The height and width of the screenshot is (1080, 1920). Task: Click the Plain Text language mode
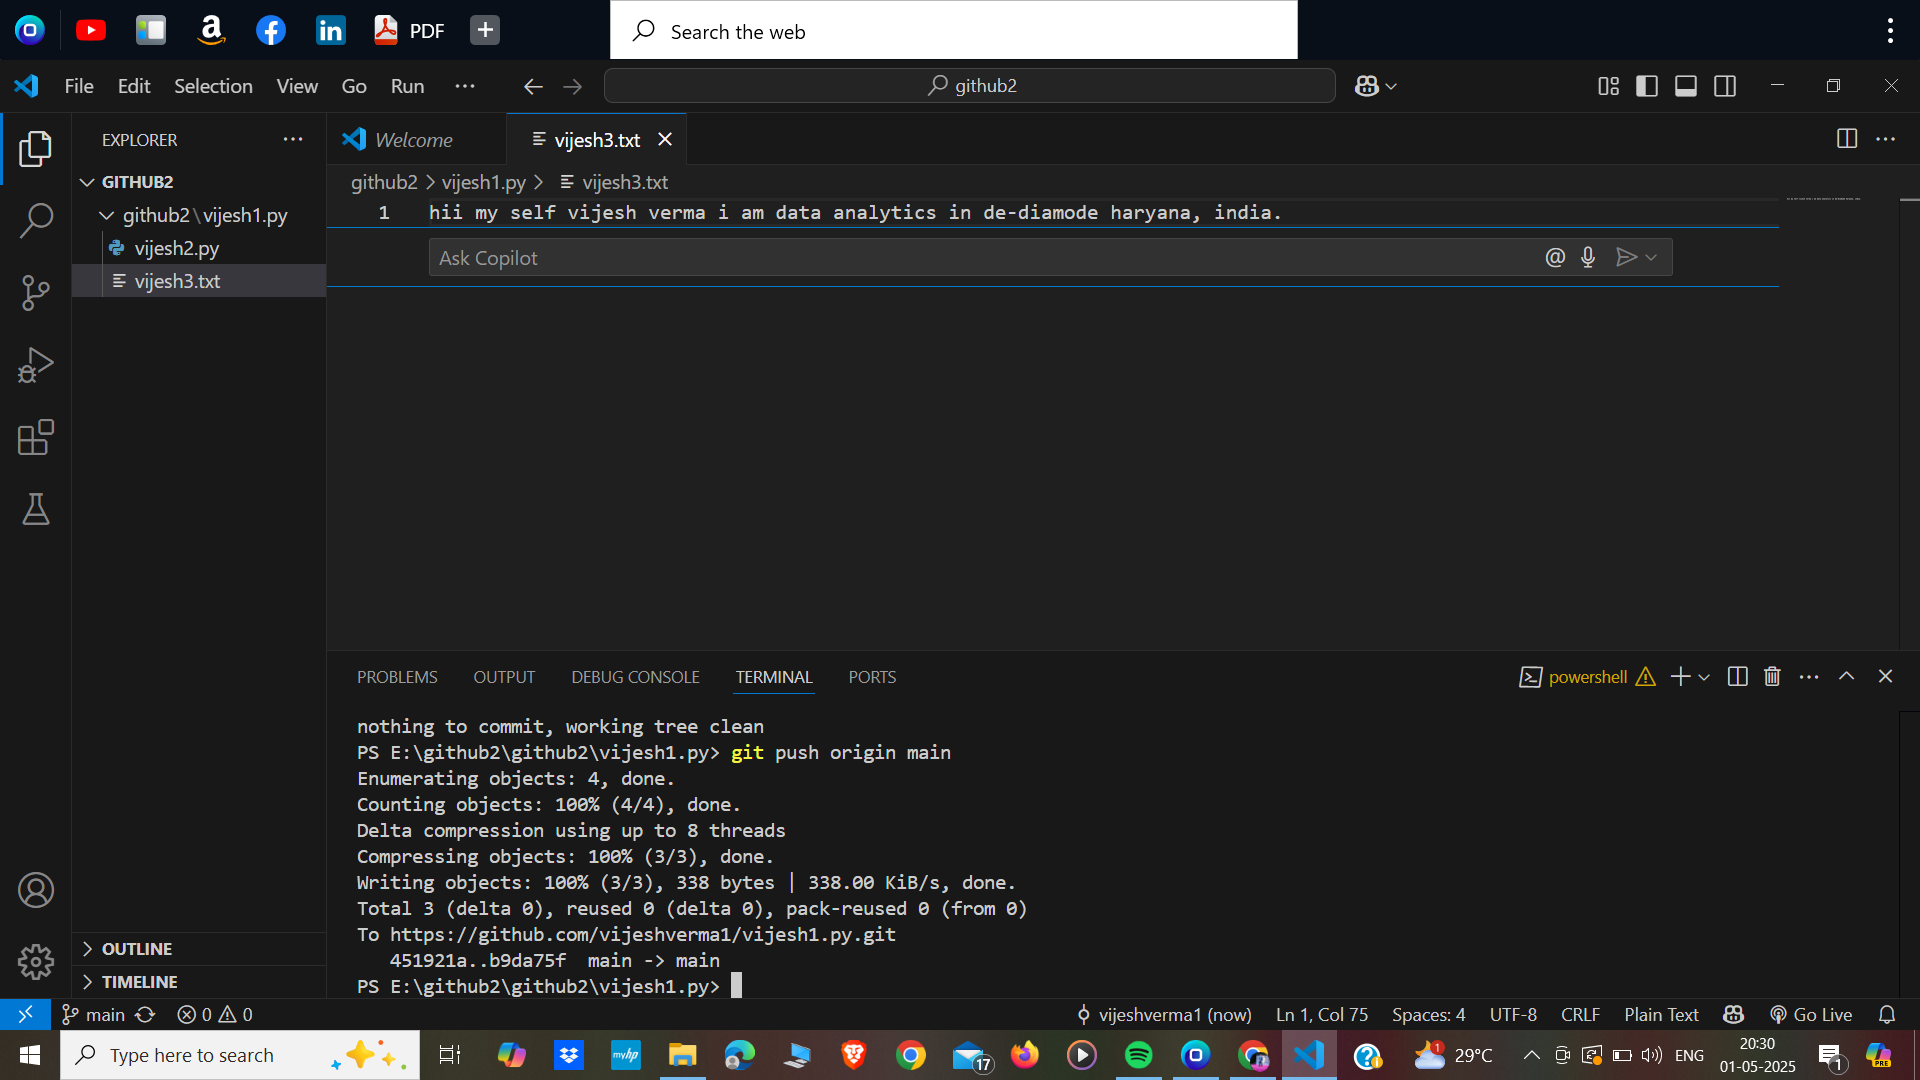[x=1661, y=1015]
